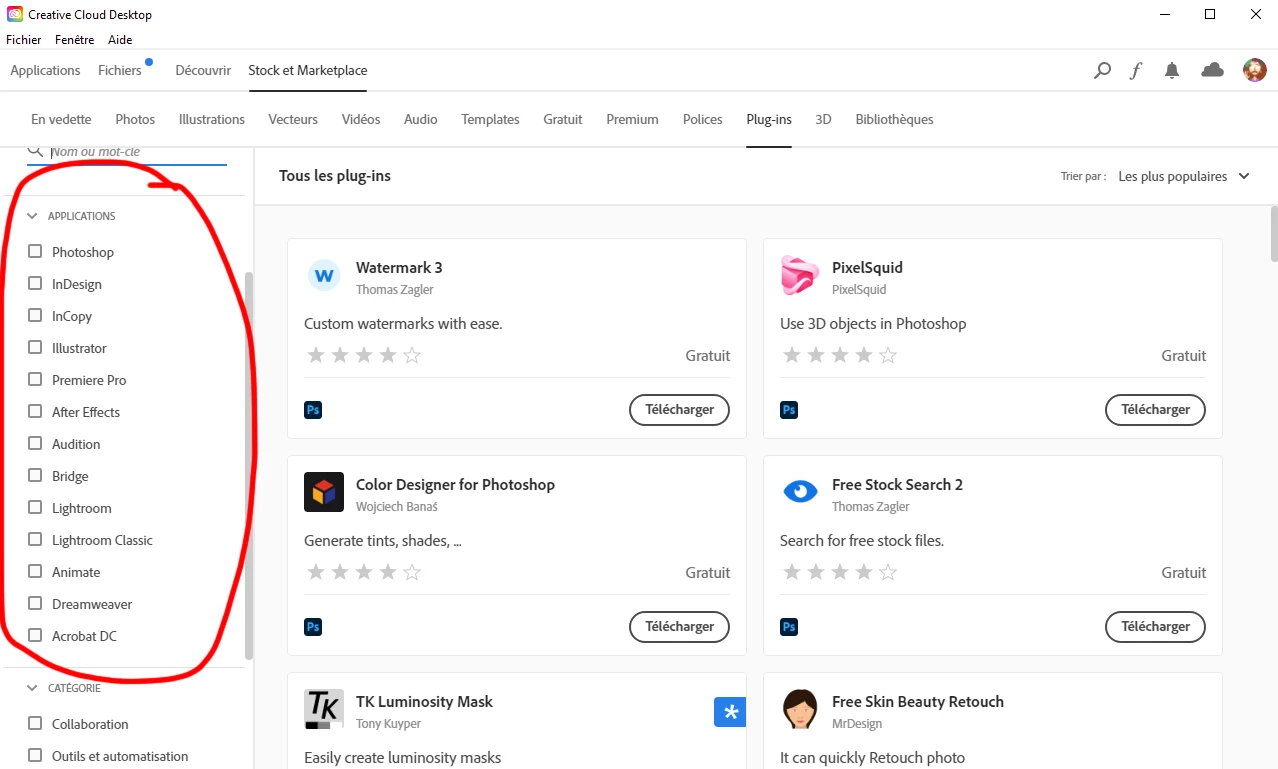Click the Ps badge on Free Stock Search card
Image resolution: width=1278 pixels, height=769 pixels.
[789, 627]
